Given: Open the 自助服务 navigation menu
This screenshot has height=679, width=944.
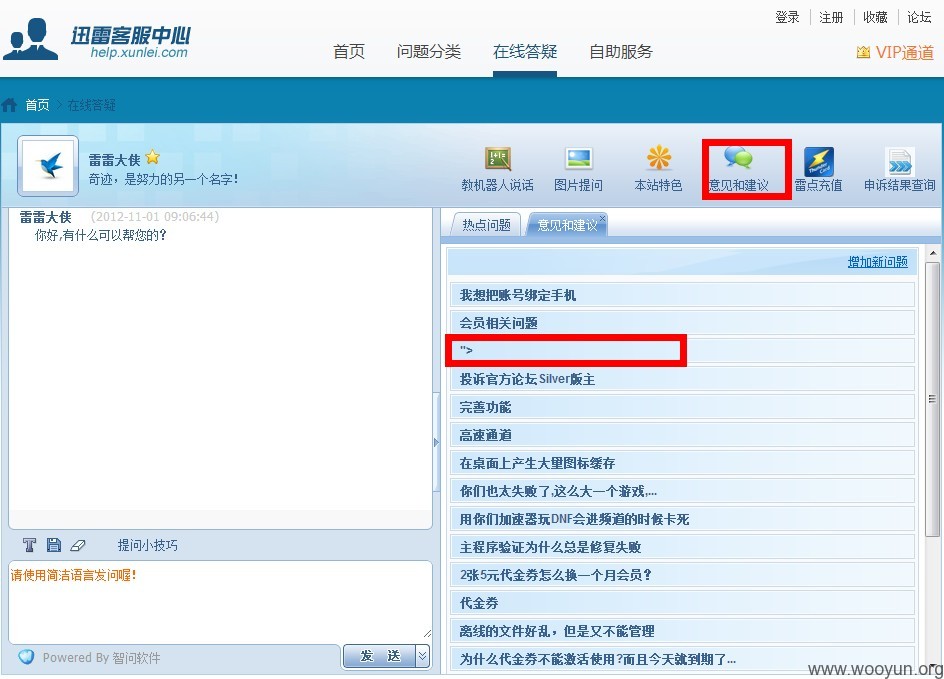Looking at the screenshot, I should [621, 52].
